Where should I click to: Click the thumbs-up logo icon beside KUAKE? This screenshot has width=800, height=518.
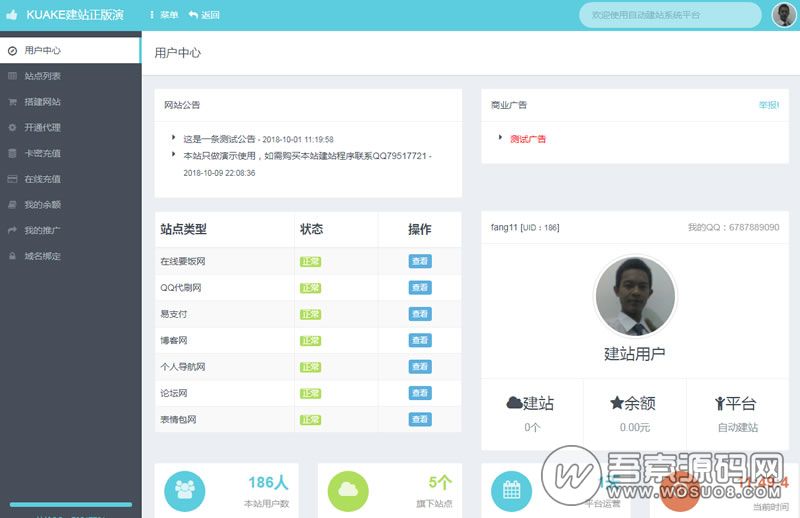click(12, 15)
